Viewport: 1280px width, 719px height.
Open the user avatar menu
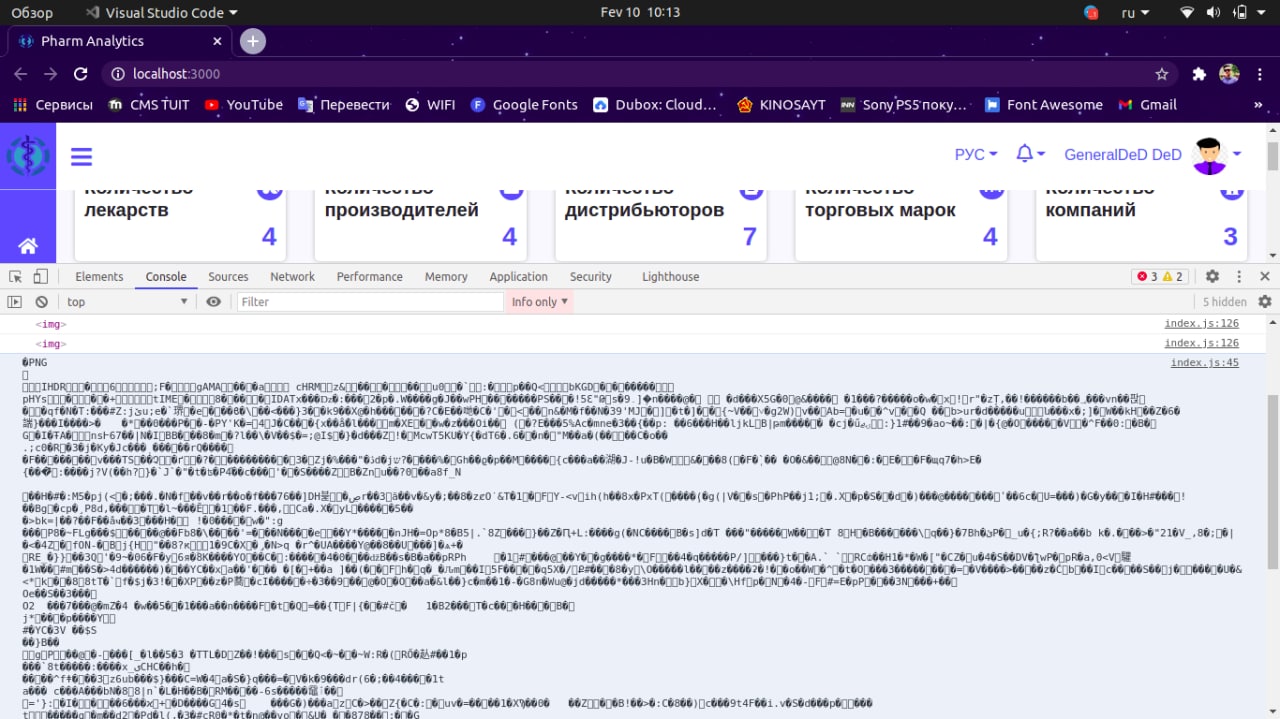click(x=1217, y=155)
